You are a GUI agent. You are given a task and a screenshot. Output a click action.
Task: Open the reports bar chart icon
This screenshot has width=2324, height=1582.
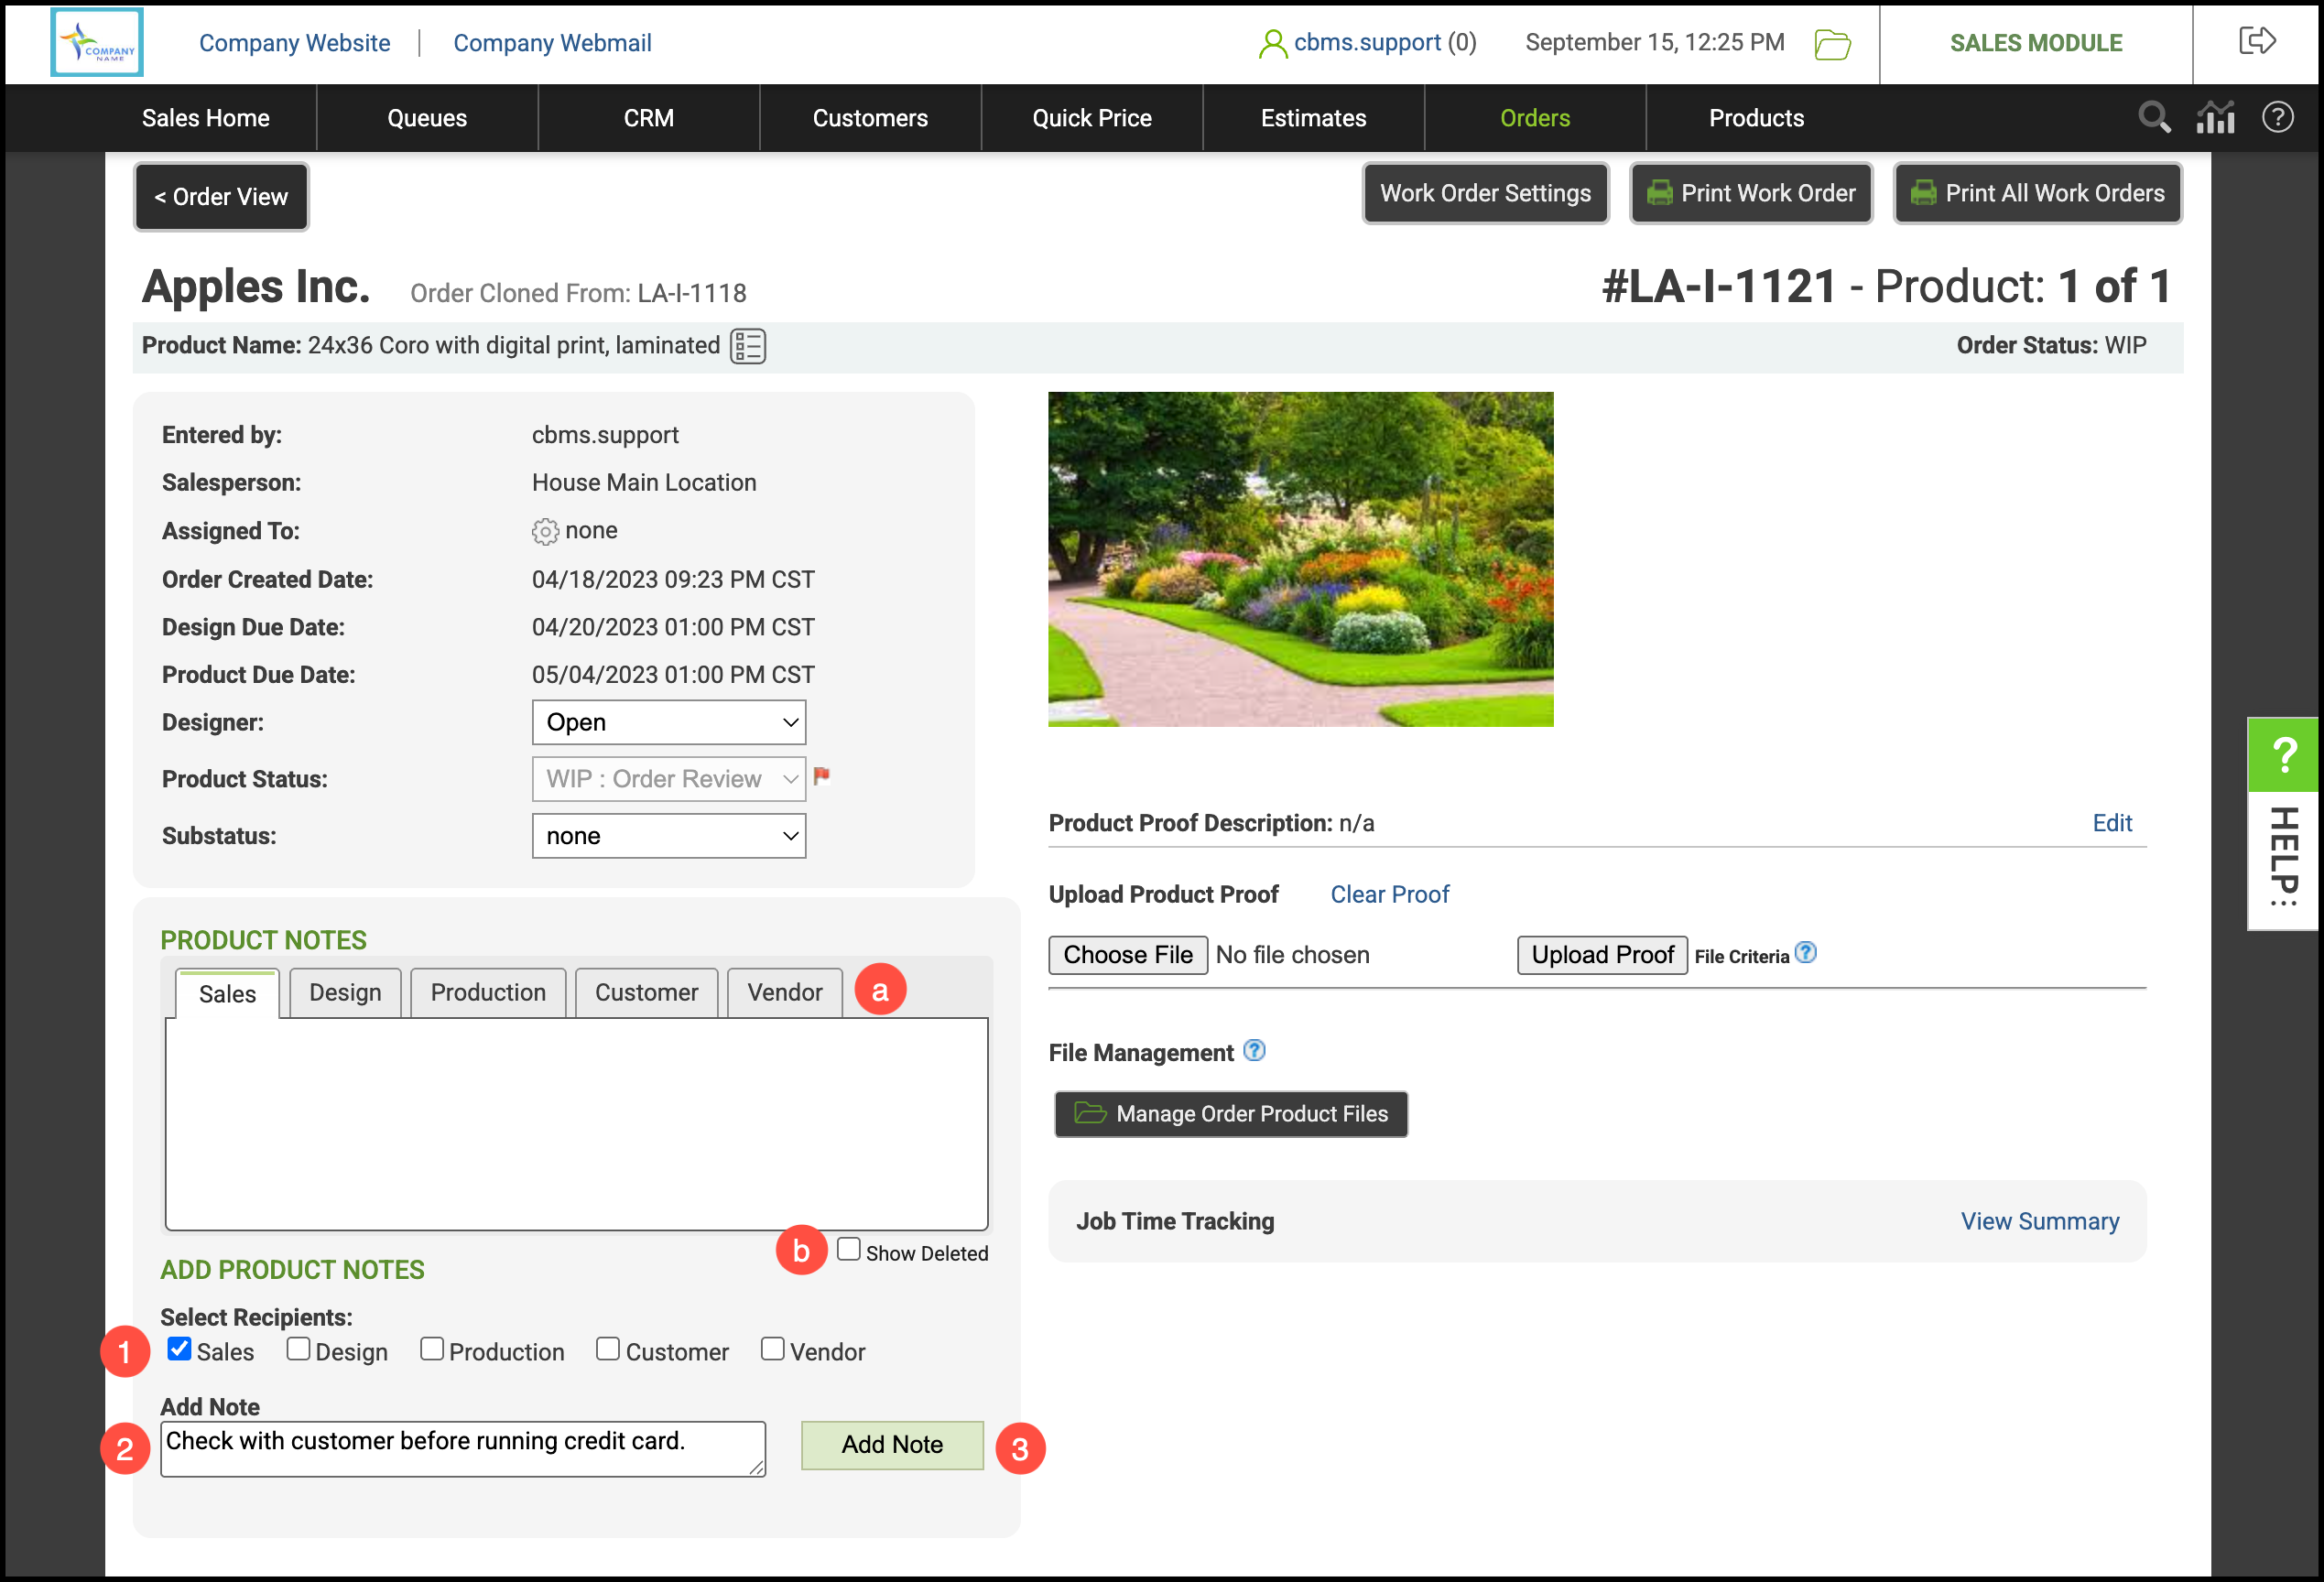pos(2215,118)
